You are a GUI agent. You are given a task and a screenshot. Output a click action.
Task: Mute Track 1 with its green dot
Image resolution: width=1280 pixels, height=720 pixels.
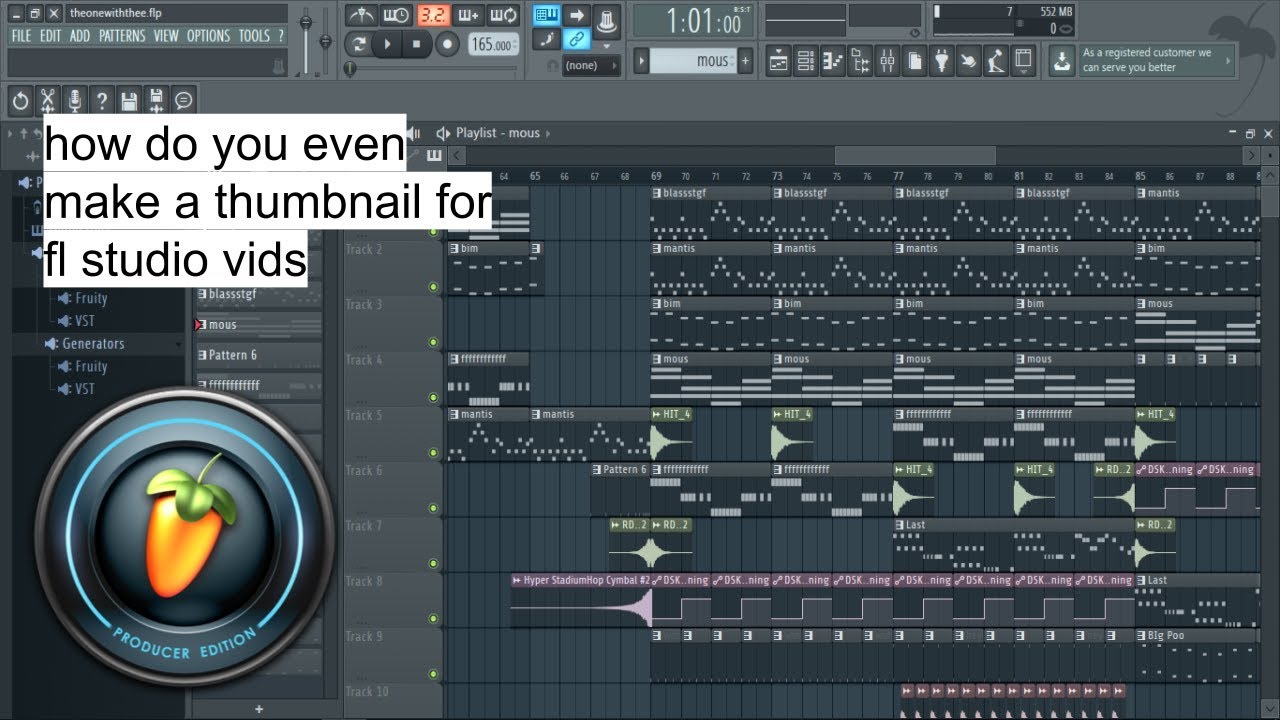click(433, 231)
